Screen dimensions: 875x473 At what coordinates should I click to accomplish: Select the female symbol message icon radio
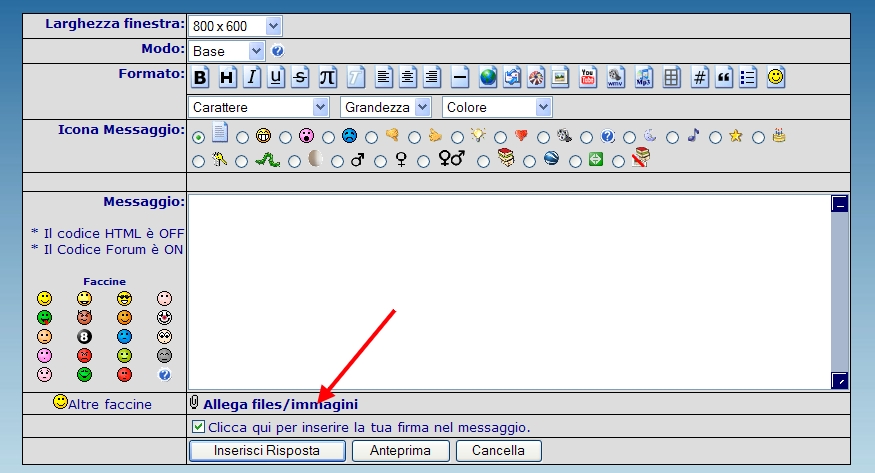tap(380, 162)
